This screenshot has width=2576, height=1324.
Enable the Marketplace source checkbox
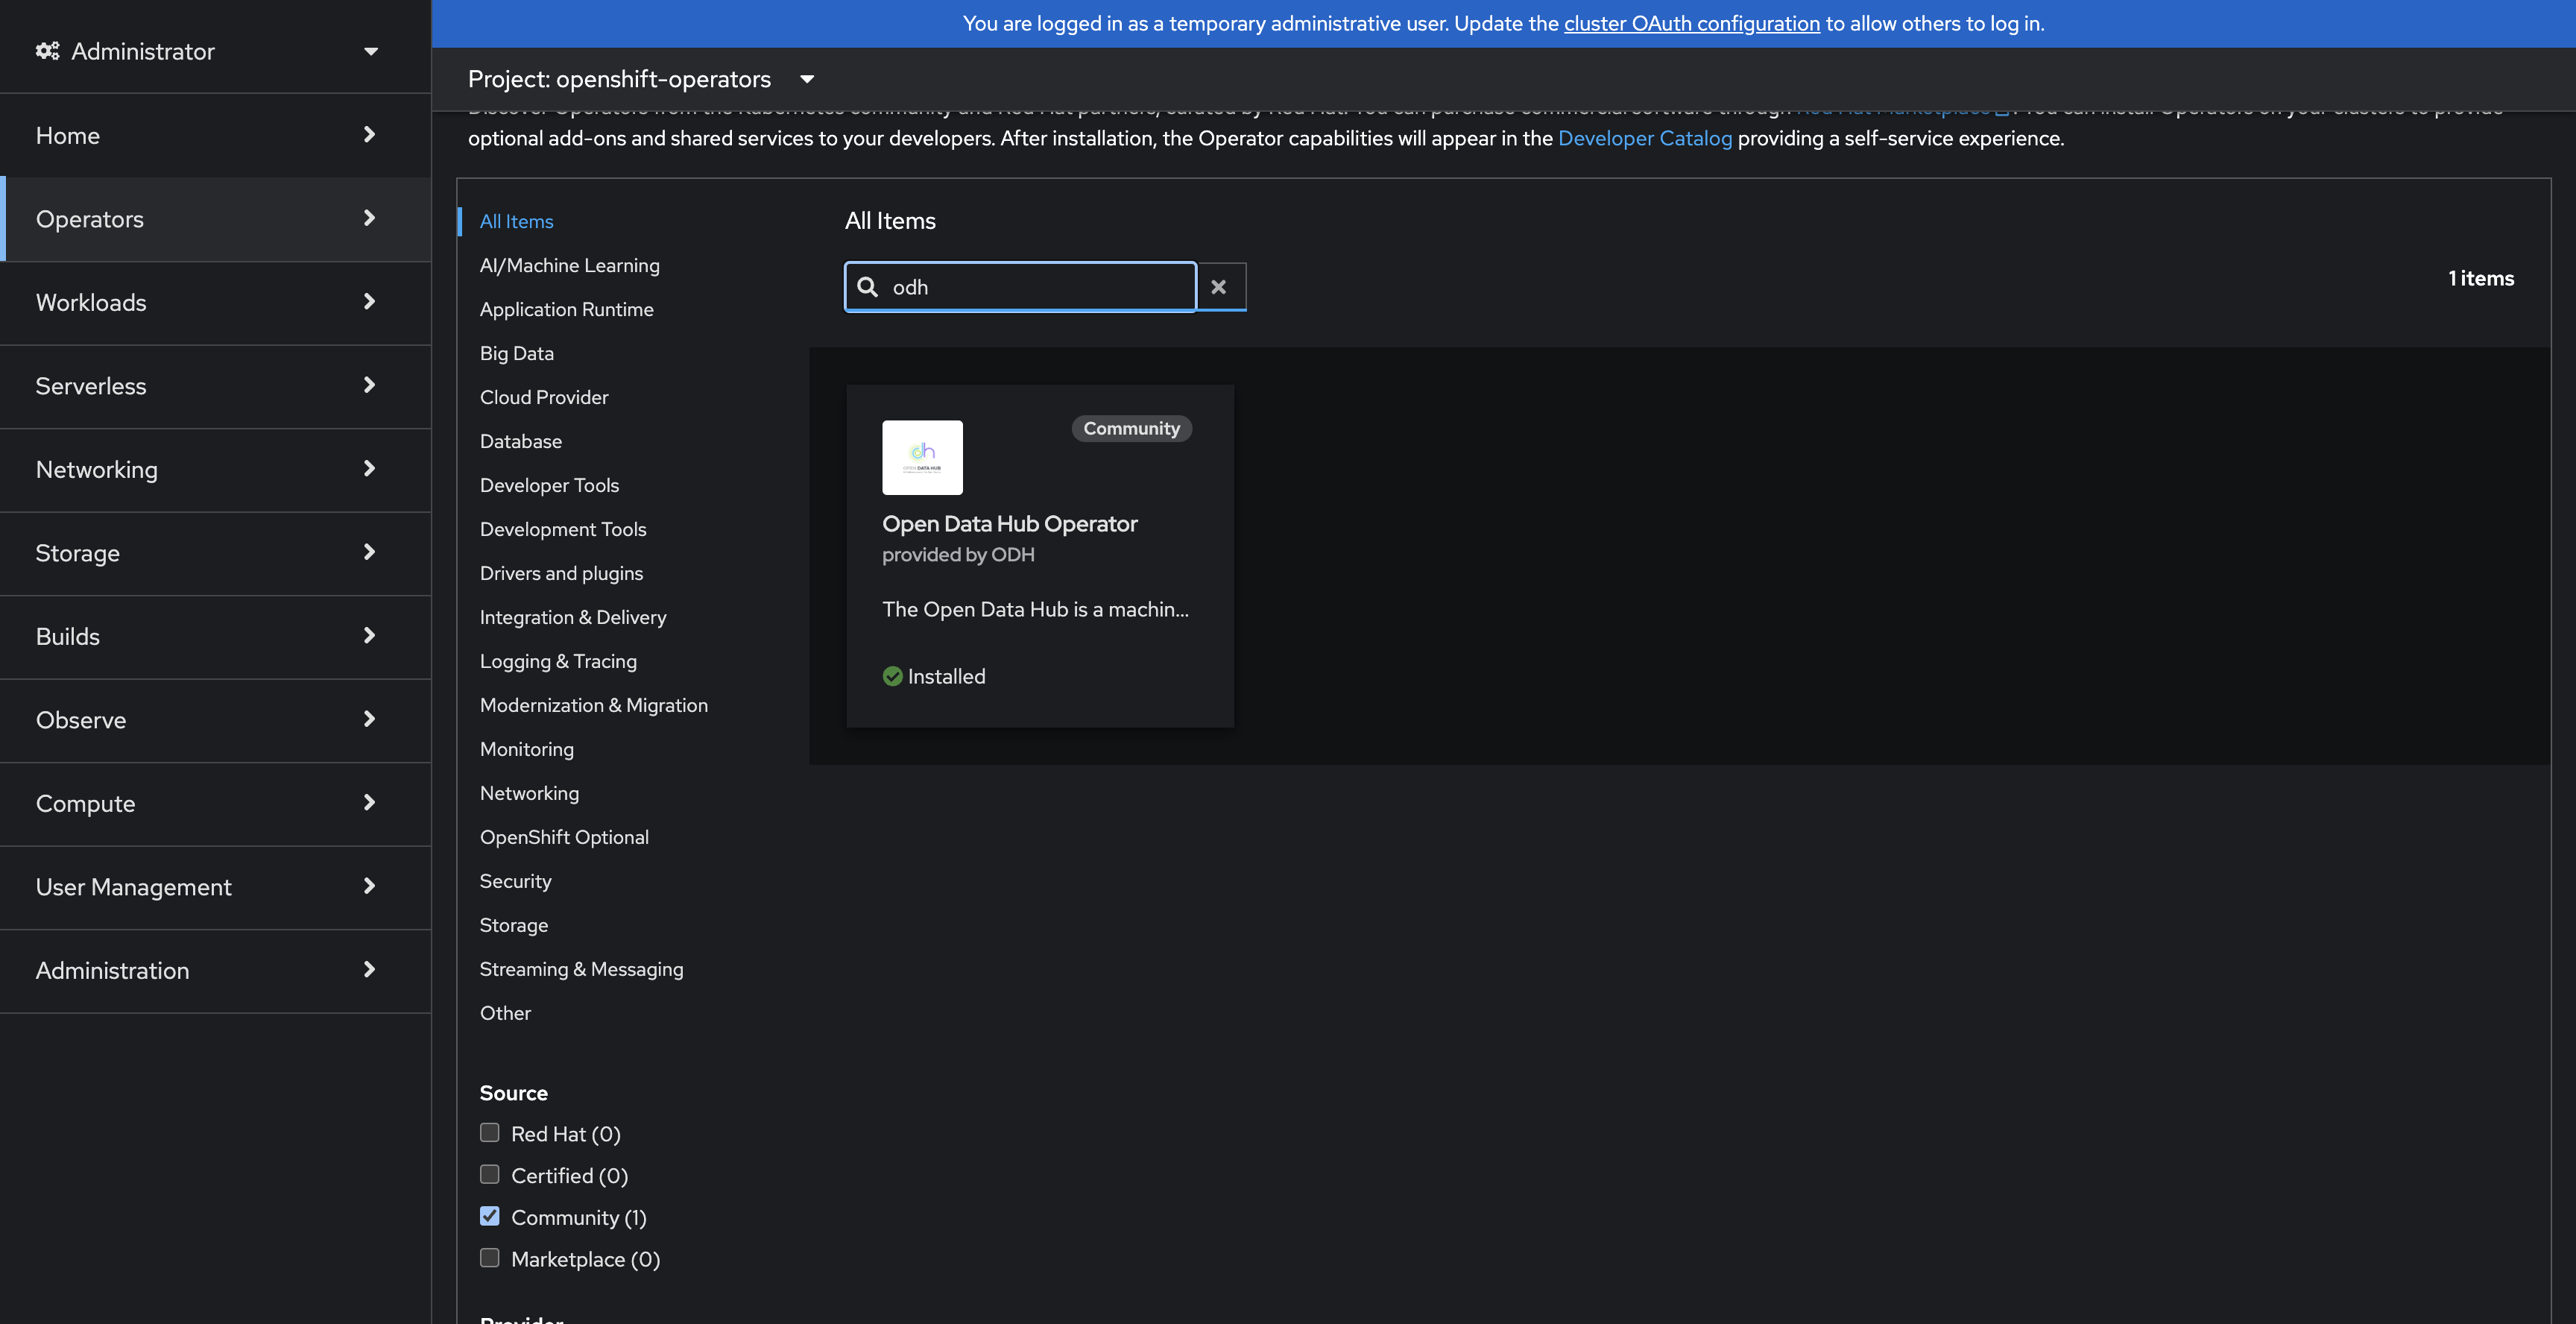(490, 1256)
